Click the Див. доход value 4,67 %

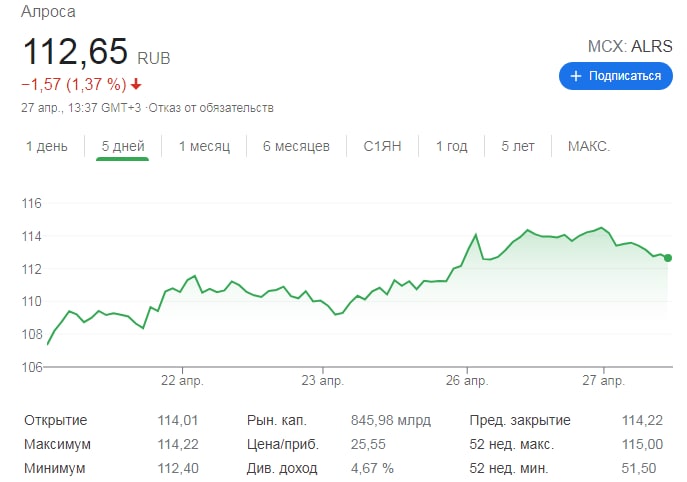[372, 468]
